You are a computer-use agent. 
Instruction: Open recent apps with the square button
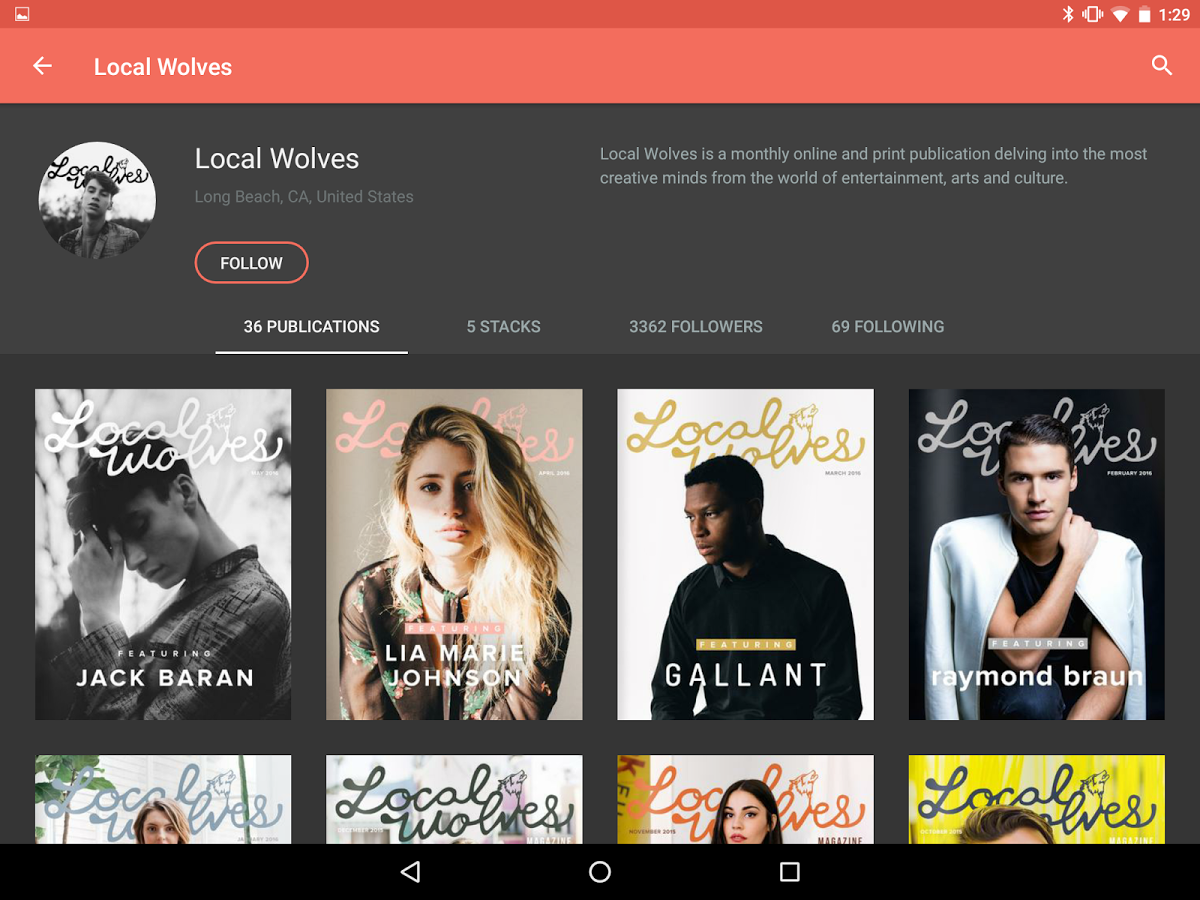pos(789,871)
